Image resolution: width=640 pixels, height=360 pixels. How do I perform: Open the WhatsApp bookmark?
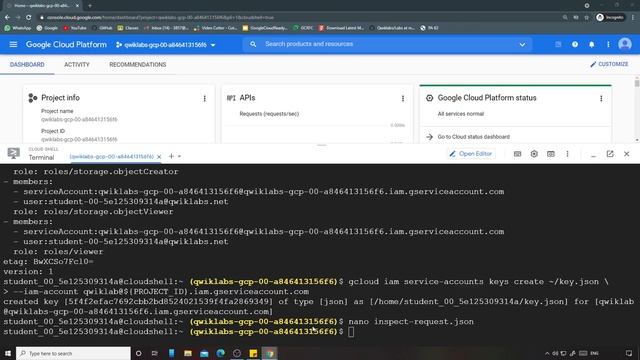tap(18, 28)
